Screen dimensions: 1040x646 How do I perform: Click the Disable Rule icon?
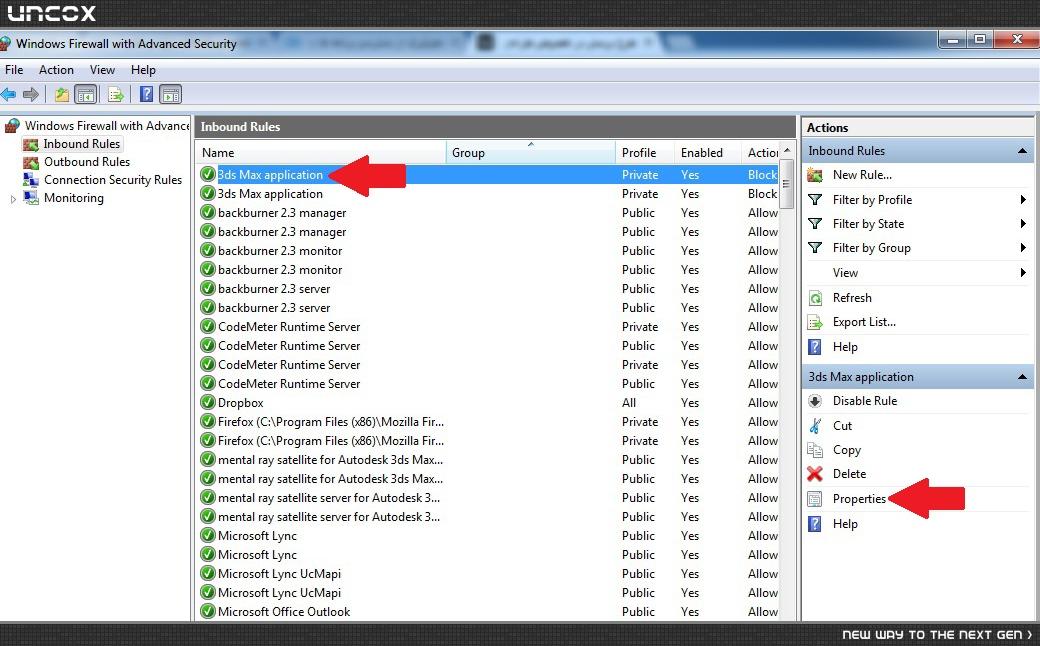click(815, 401)
